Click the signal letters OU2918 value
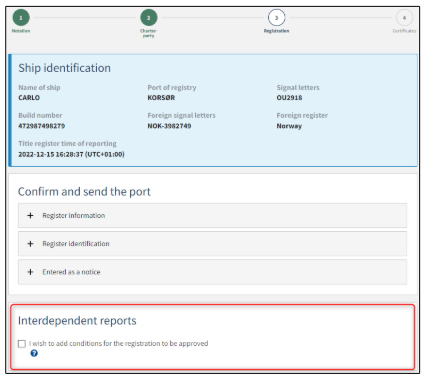This screenshot has height=381, width=426. (289, 98)
